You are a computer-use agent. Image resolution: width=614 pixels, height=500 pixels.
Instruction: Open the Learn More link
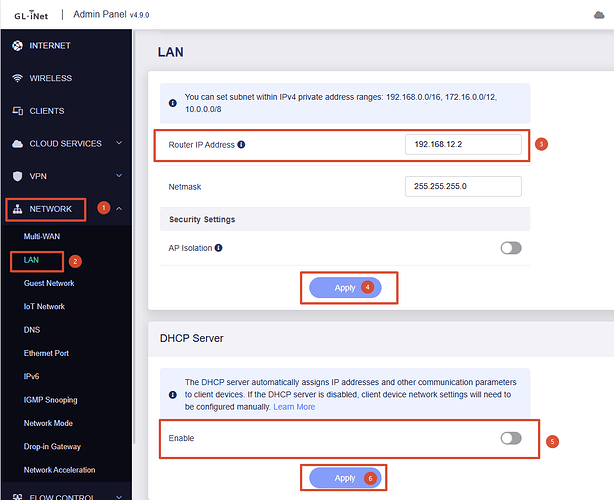pyautogui.click(x=294, y=407)
